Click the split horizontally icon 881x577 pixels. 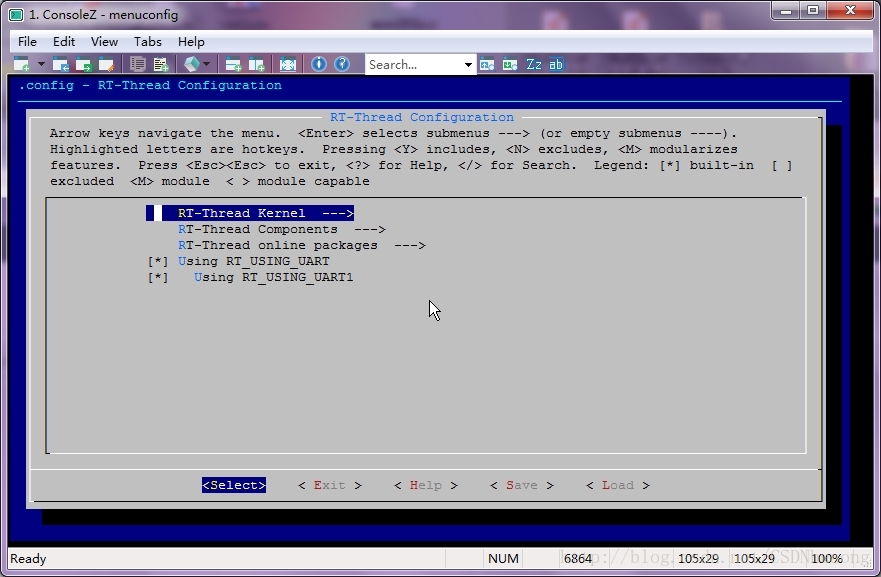[x=233, y=64]
